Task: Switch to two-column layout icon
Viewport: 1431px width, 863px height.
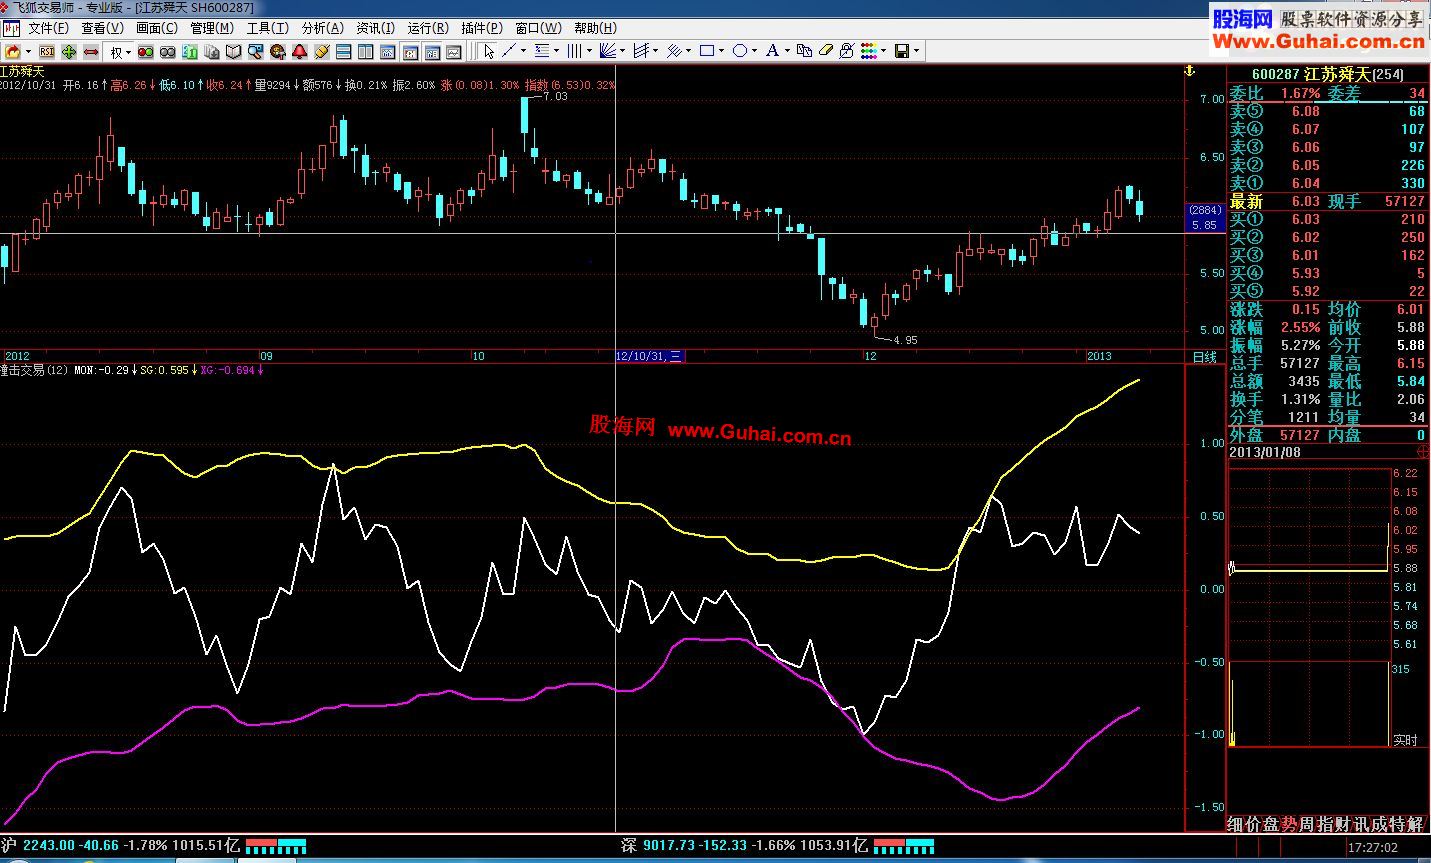Action: (x=366, y=51)
